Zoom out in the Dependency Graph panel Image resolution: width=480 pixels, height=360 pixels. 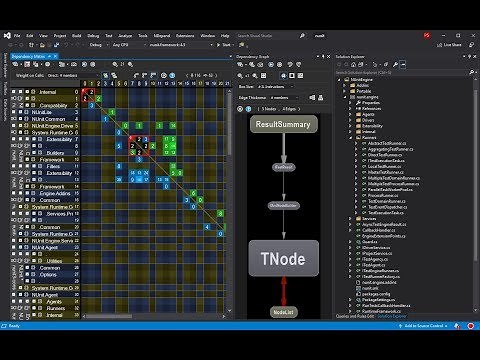(240, 76)
